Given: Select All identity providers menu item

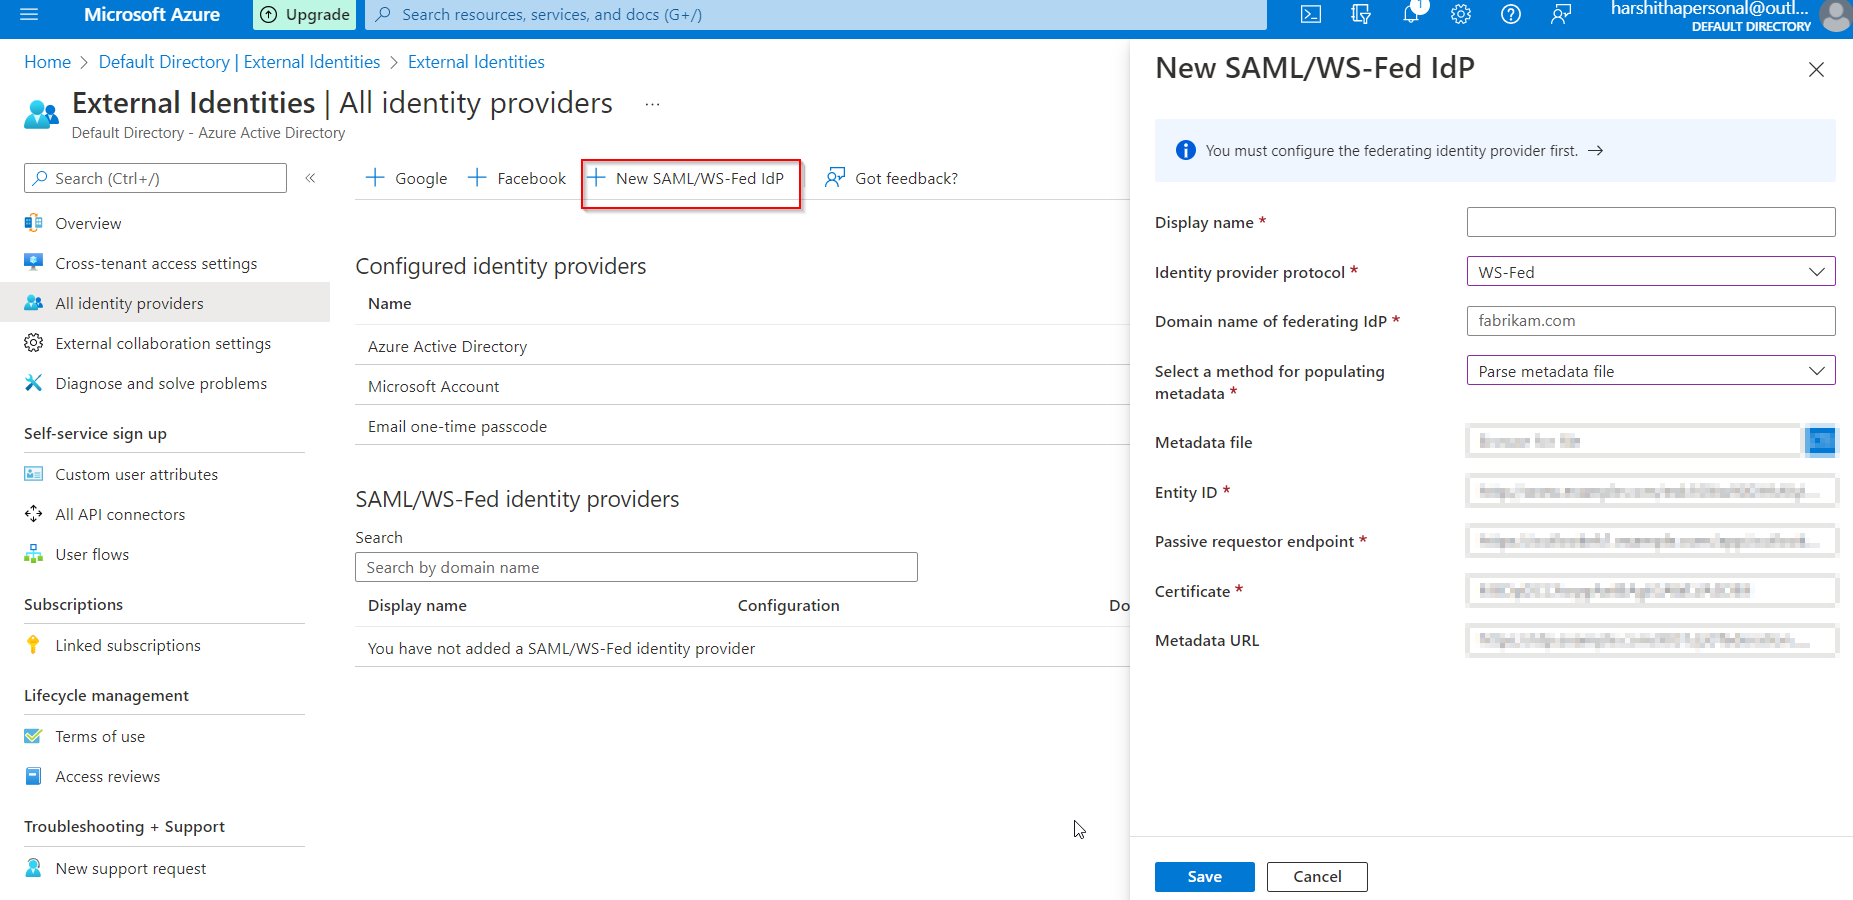Looking at the screenshot, I should tap(165, 303).
